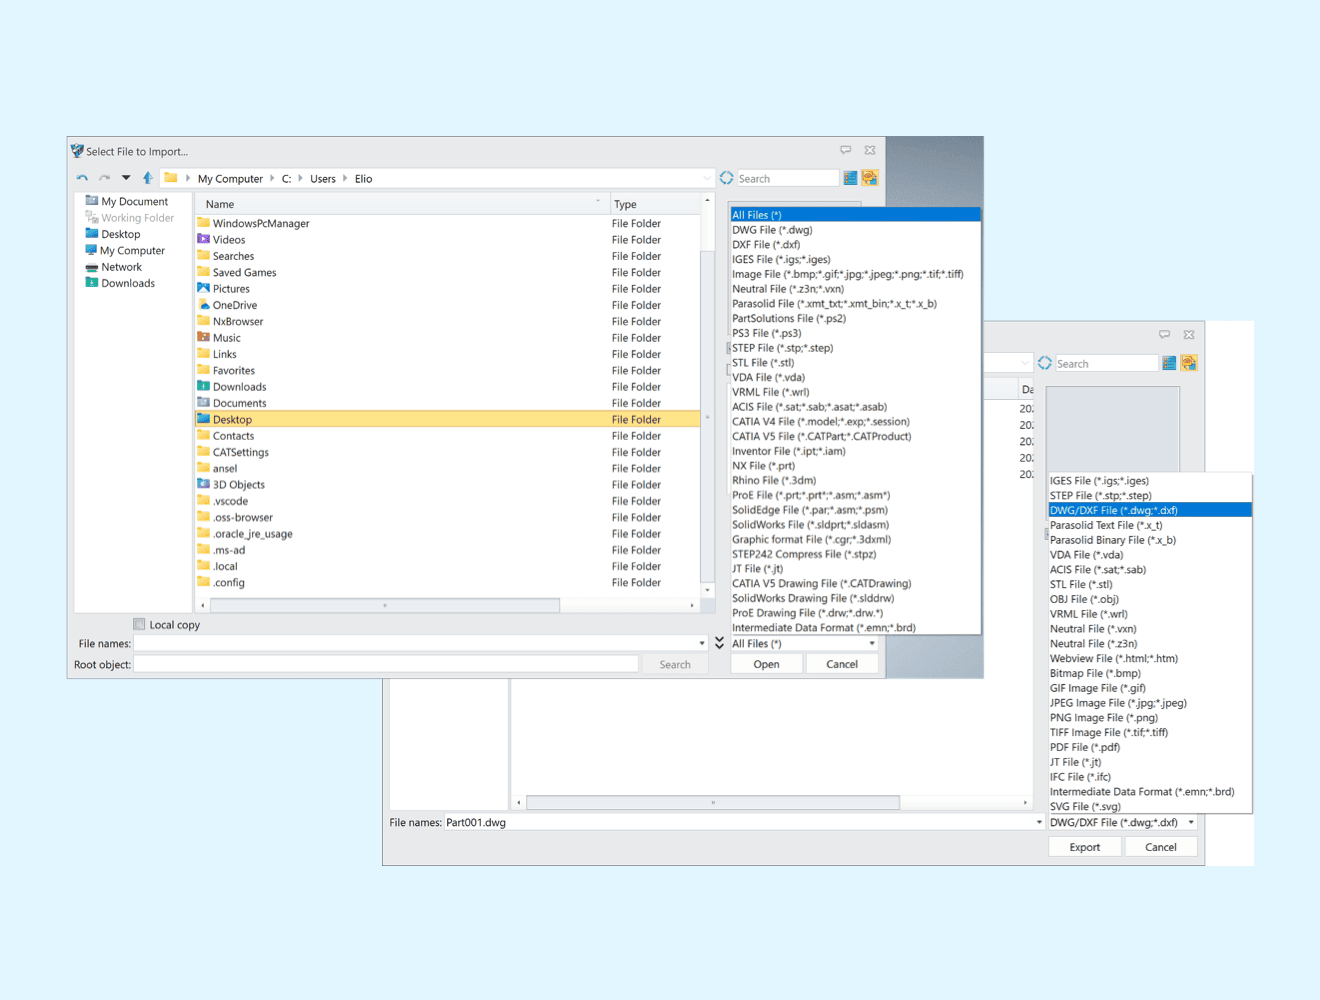Click the back arrow in import dialog

[x=82, y=178]
